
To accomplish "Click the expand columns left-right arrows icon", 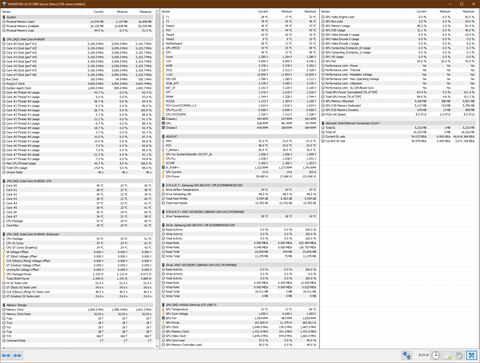I will coord(6,355).
